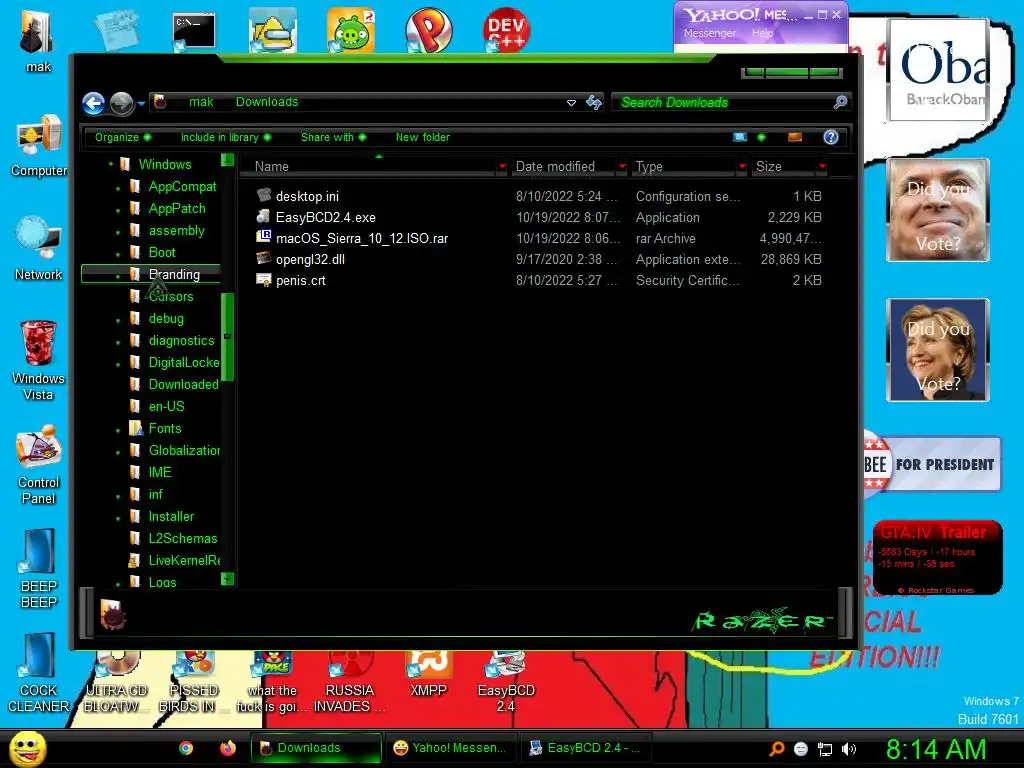Switch to EasyBCD 2.4 taskbar button
Image resolution: width=1024 pixels, height=768 pixels.
point(586,748)
